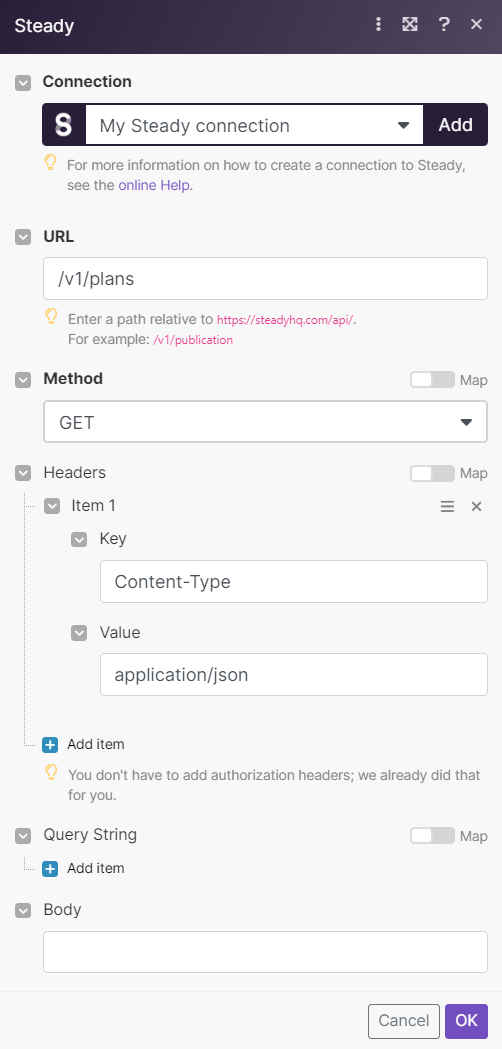
Task: Turn on Map switch for Query String
Action: click(432, 836)
